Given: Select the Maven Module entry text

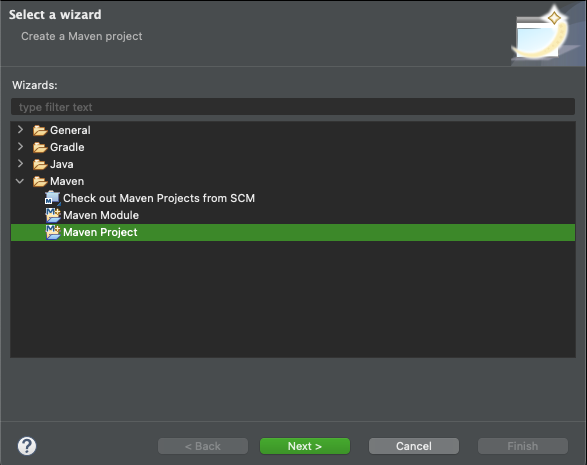Looking at the screenshot, I should (101, 215).
